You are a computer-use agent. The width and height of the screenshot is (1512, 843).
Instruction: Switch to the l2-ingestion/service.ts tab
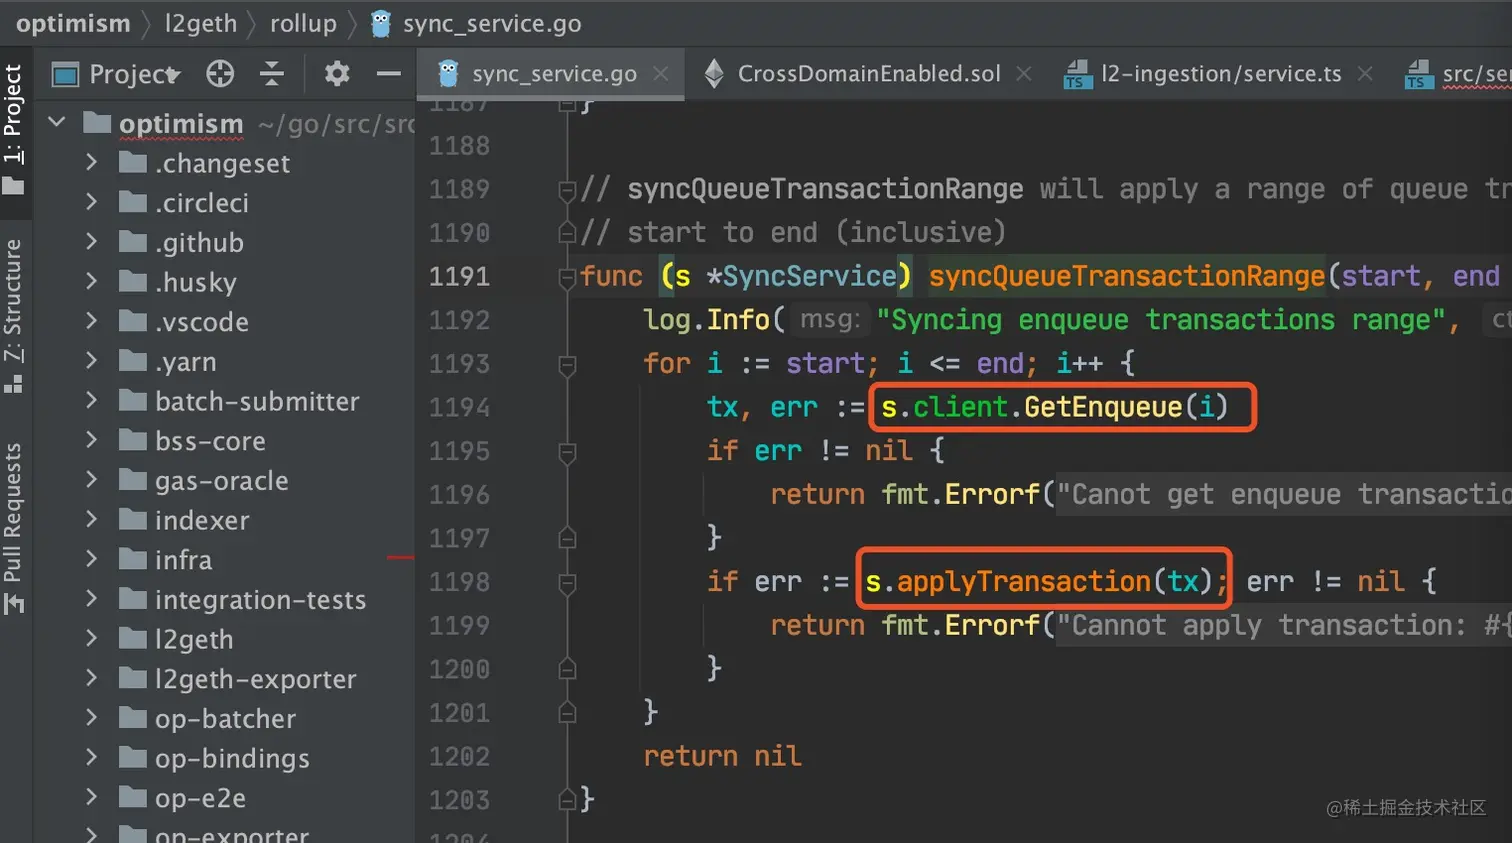point(1220,74)
